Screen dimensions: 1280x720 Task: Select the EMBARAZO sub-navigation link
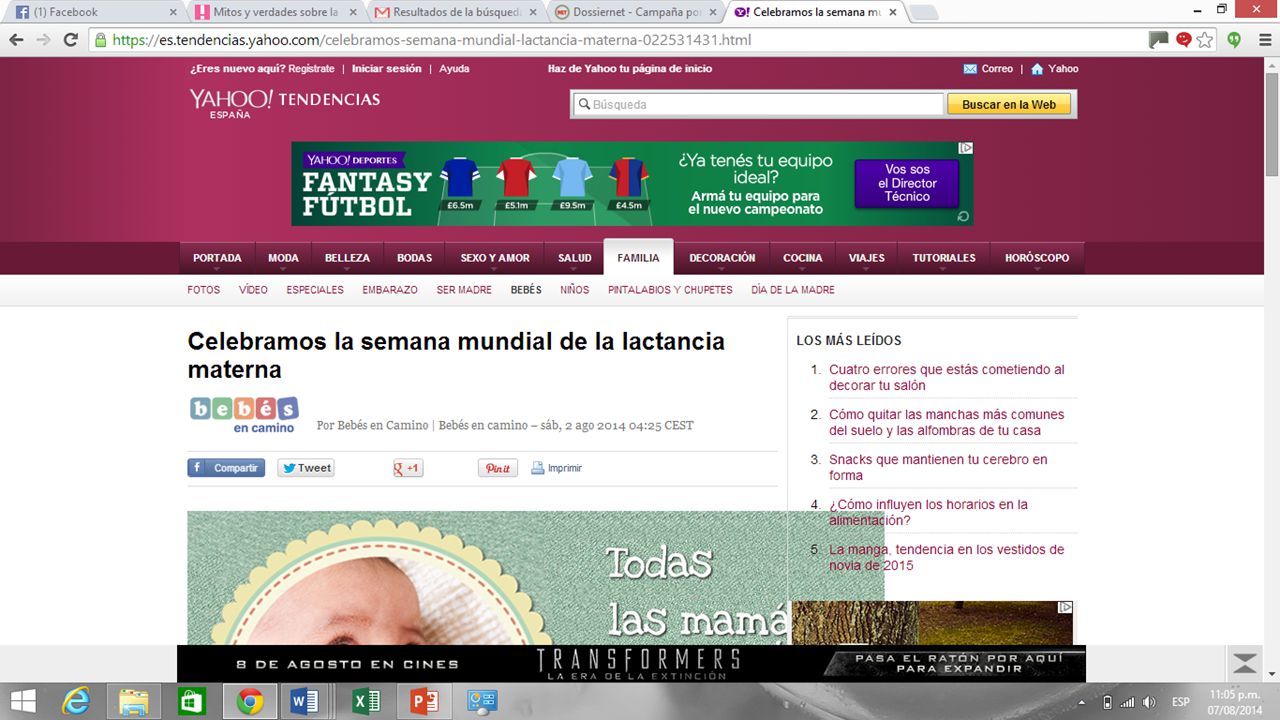[390, 290]
